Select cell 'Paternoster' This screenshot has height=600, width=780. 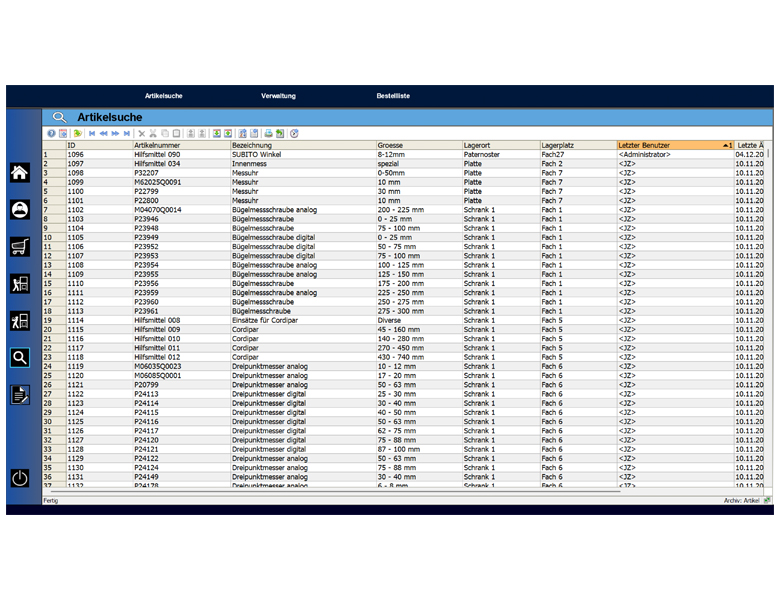(501, 155)
